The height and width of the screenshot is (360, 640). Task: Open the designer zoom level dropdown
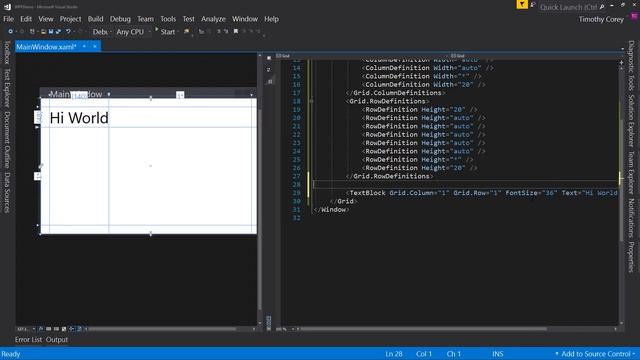click(x=26, y=329)
